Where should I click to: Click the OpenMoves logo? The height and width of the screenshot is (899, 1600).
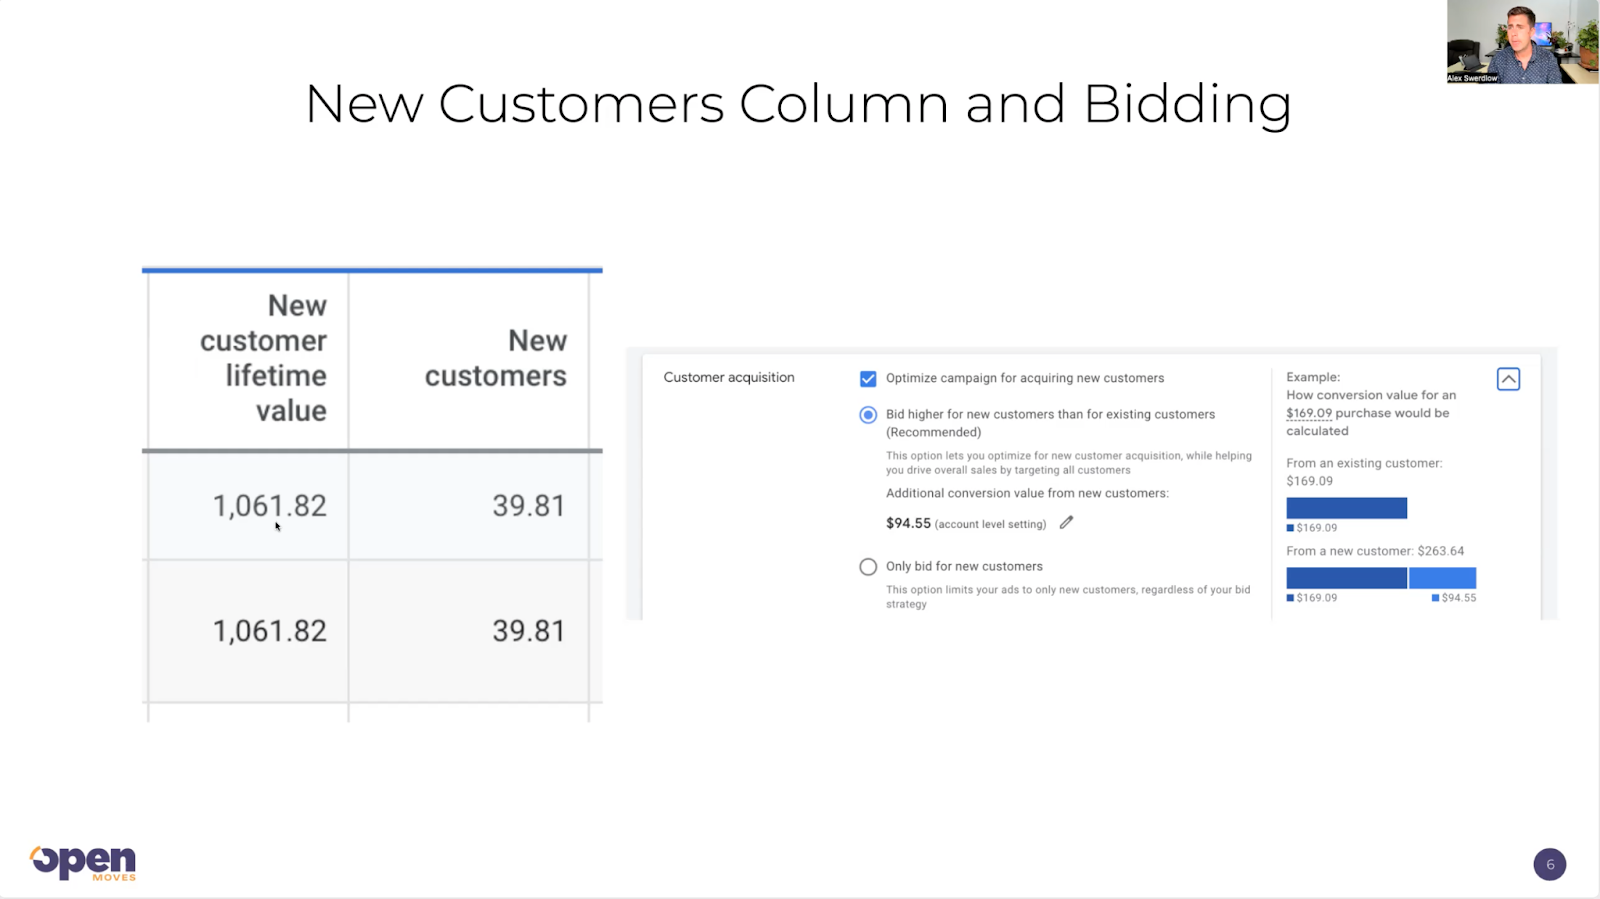[x=83, y=863]
